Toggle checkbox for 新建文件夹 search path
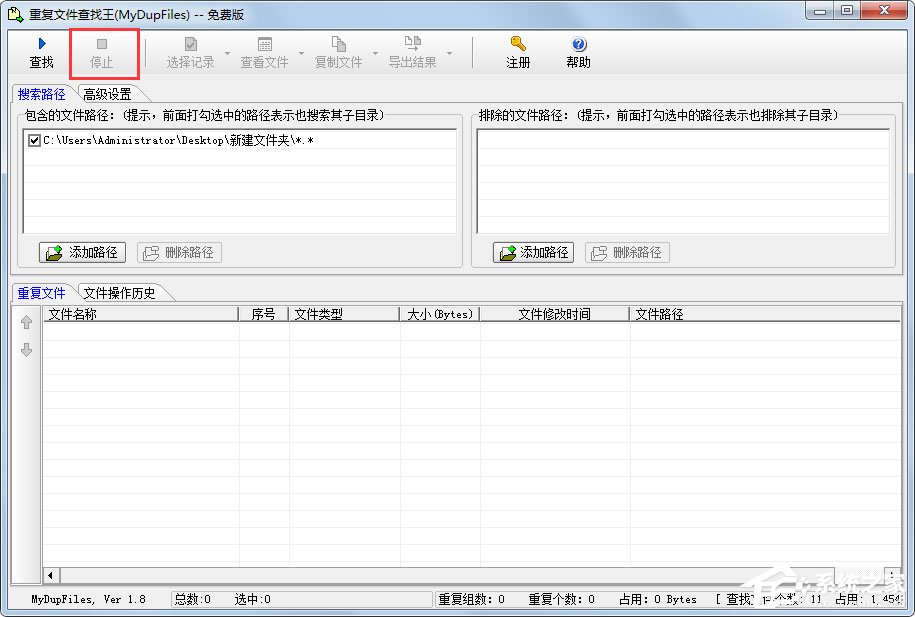Image resolution: width=915 pixels, height=617 pixels. (x=34, y=140)
